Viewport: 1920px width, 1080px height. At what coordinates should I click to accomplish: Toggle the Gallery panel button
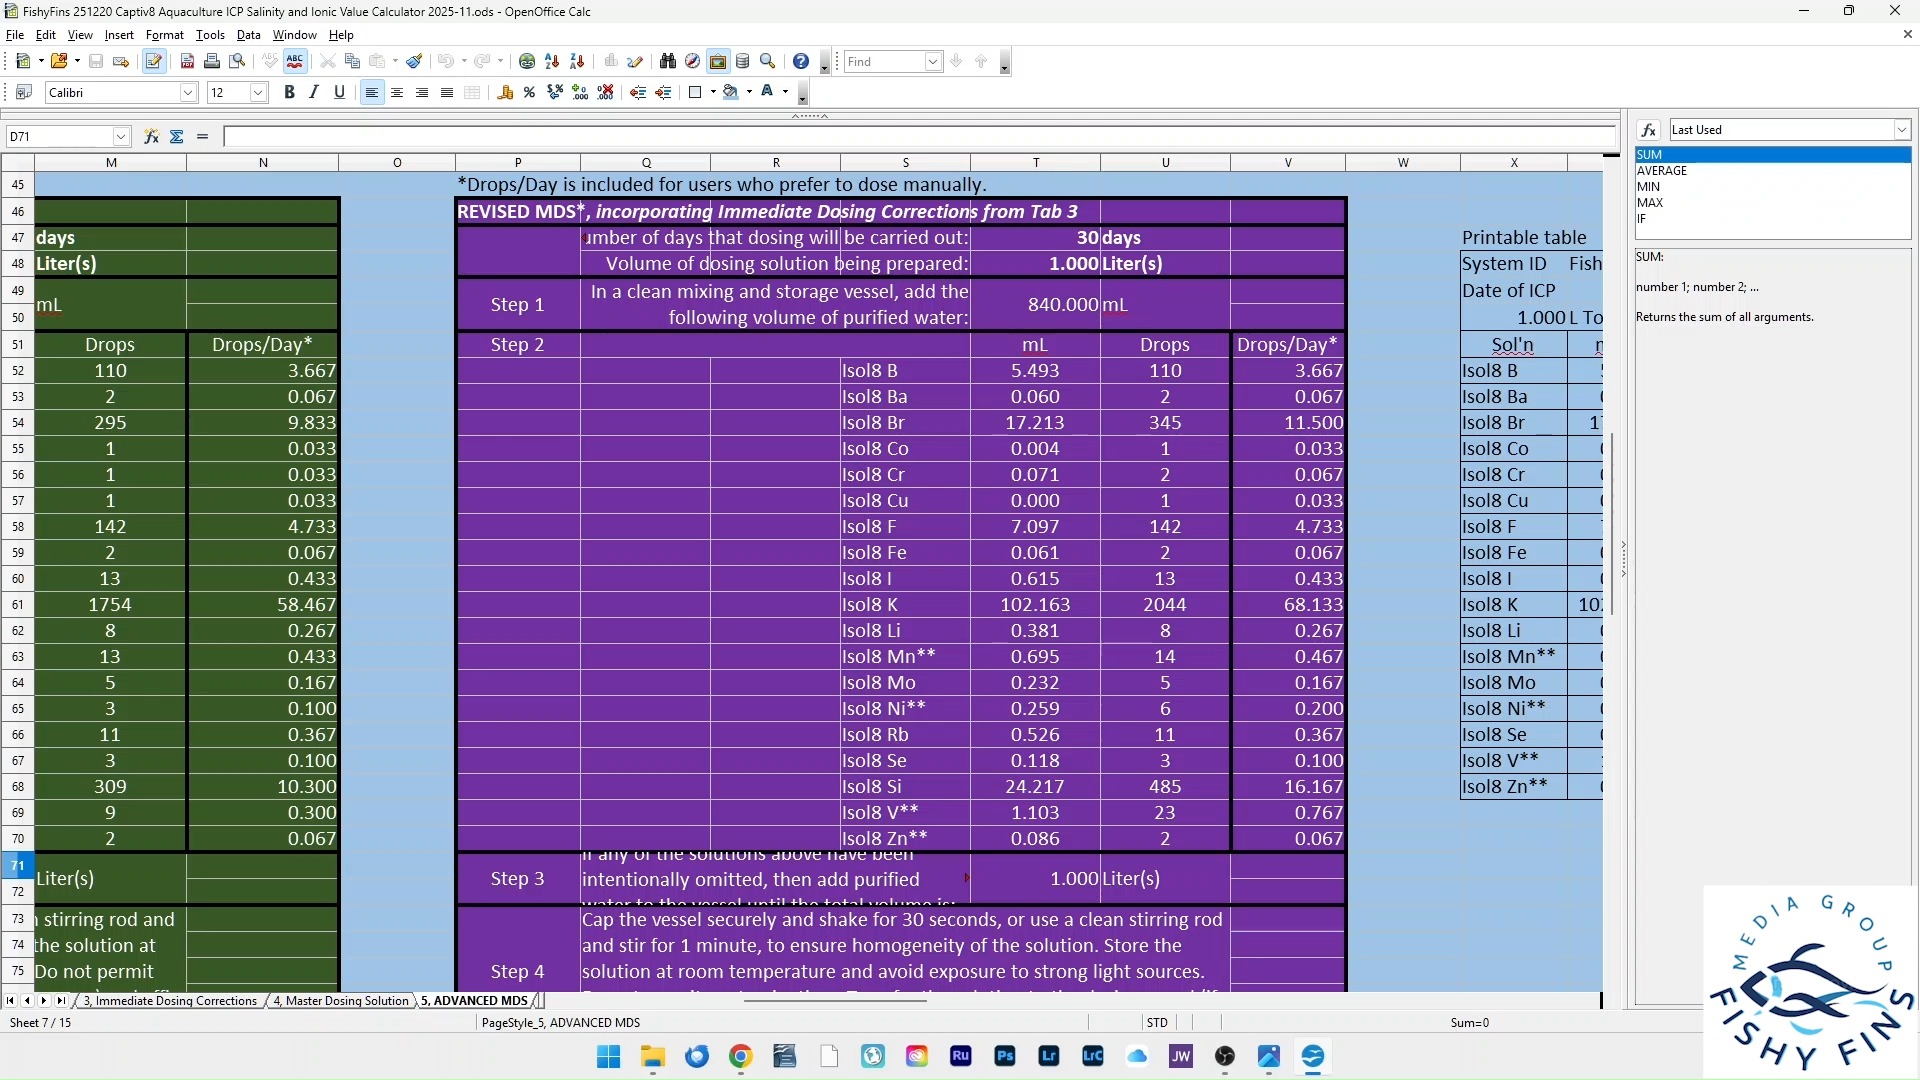coord(718,61)
